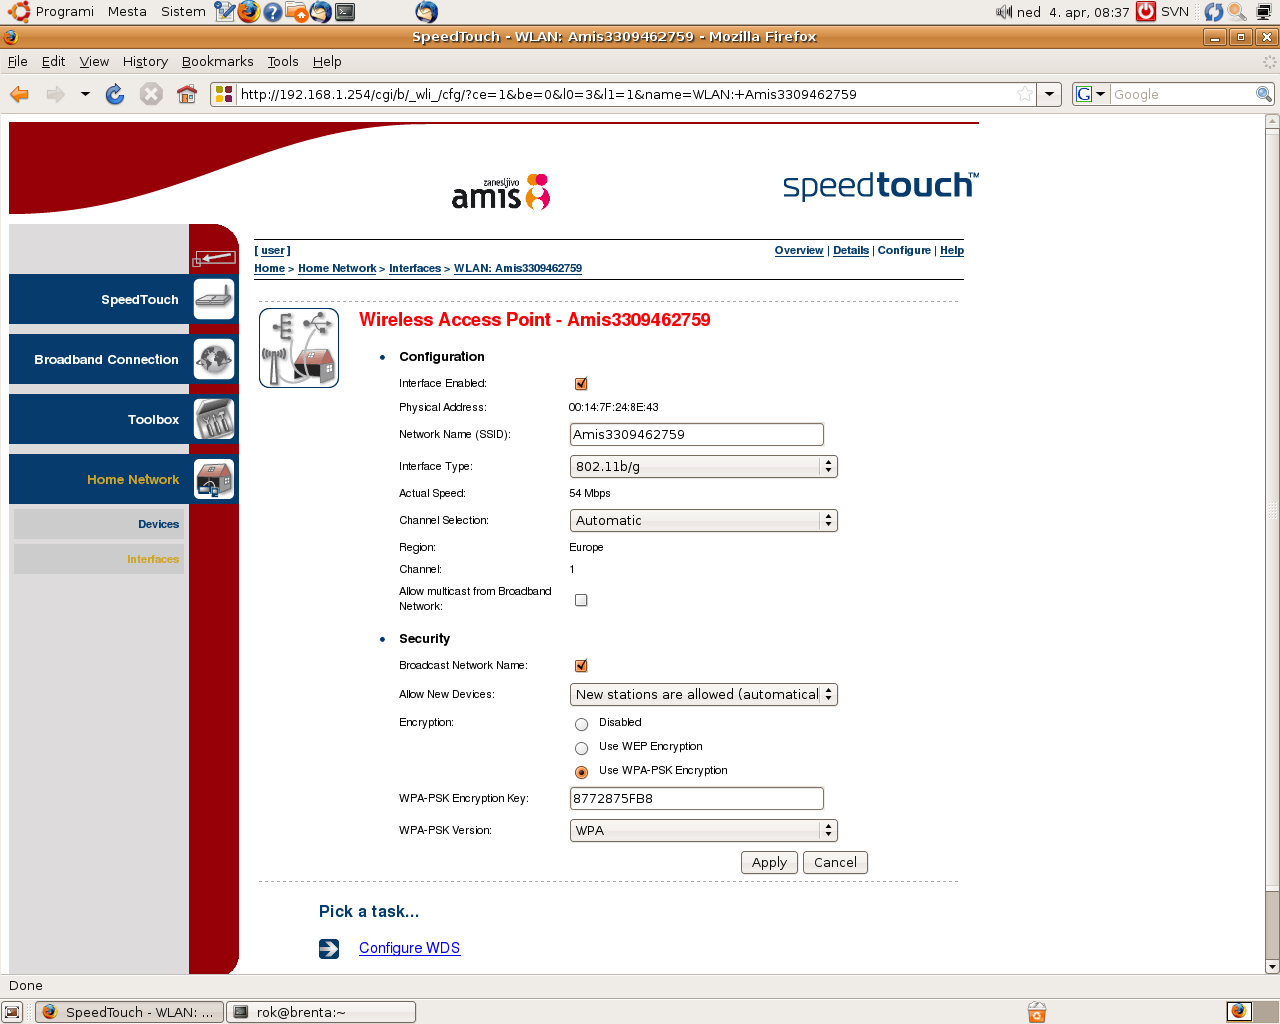Enable Allow multicast from Broadband Network

pos(581,600)
